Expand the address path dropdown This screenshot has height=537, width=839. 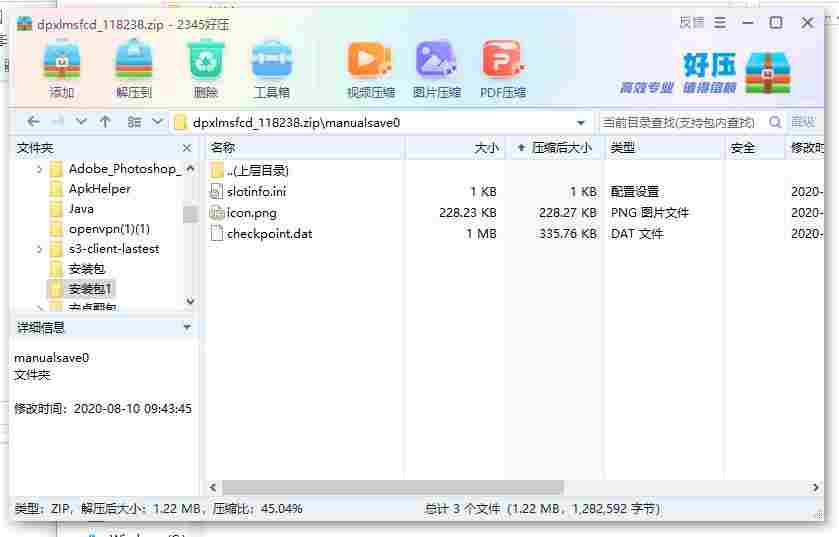click(581, 123)
